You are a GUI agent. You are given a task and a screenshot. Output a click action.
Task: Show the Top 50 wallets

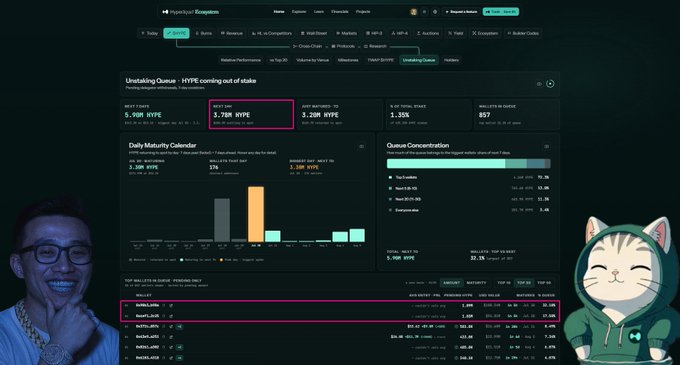tap(544, 283)
